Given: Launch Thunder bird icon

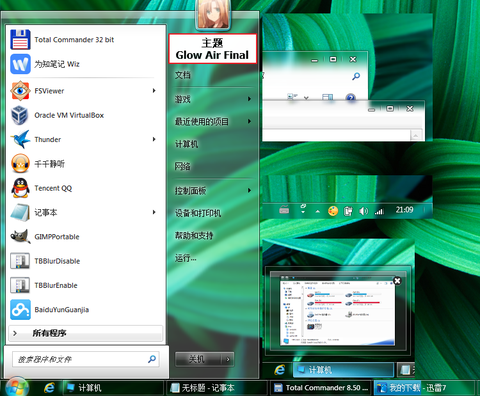Looking at the screenshot, I should pos(20,139).
